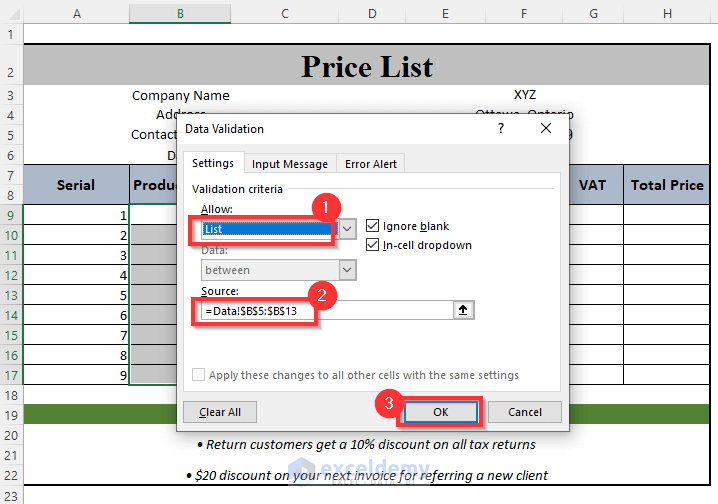Screen dimensions: 718x504
Task: Click the Total Price header cell
Action: click(667, 184)
